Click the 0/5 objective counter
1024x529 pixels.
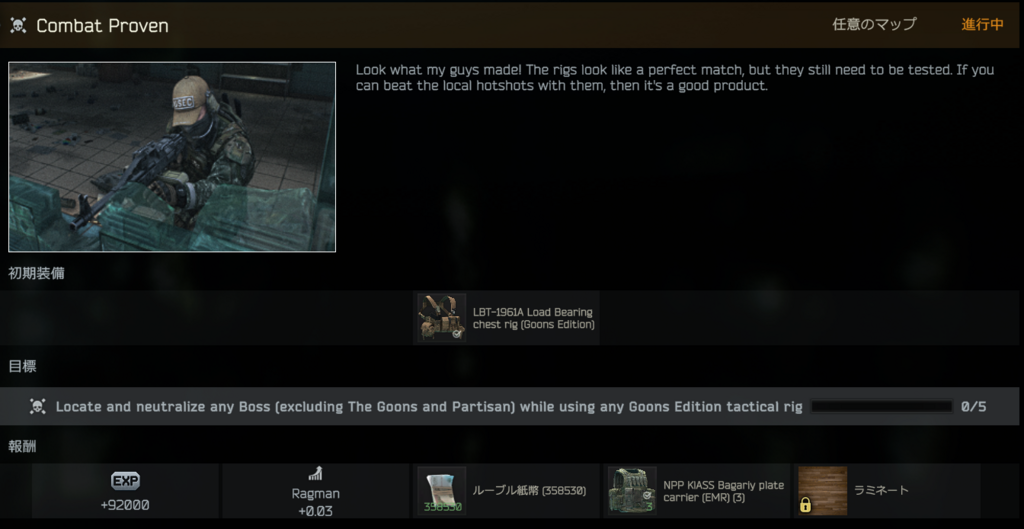click(973, 407)
